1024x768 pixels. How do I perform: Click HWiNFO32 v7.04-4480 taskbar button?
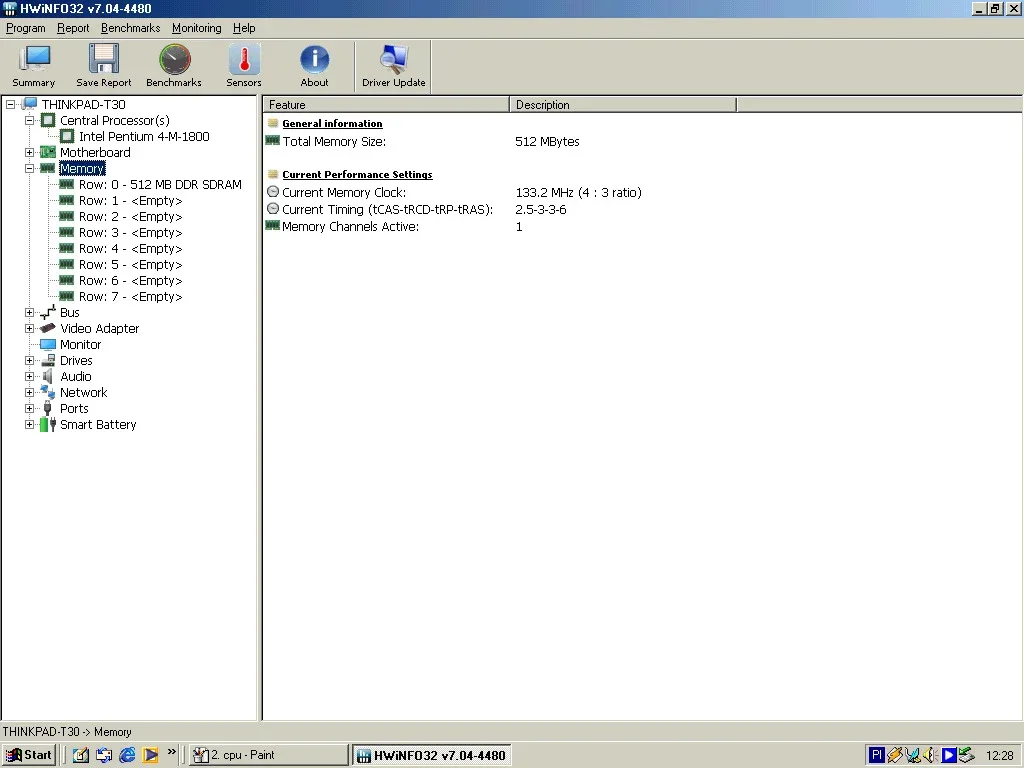click(x=432, y=755)
